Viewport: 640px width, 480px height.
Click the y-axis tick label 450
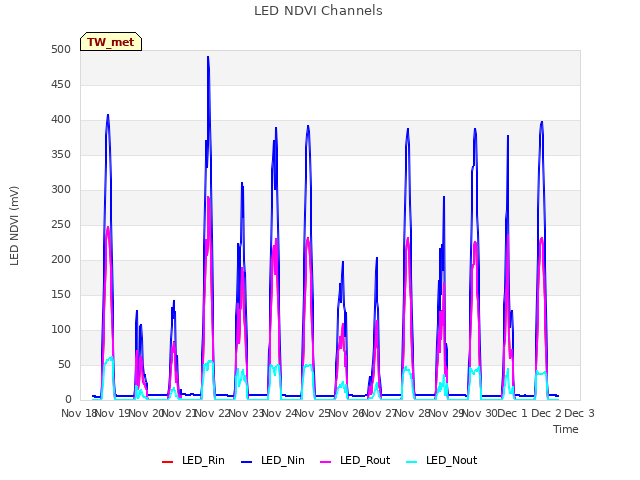(x=61, y=84)
